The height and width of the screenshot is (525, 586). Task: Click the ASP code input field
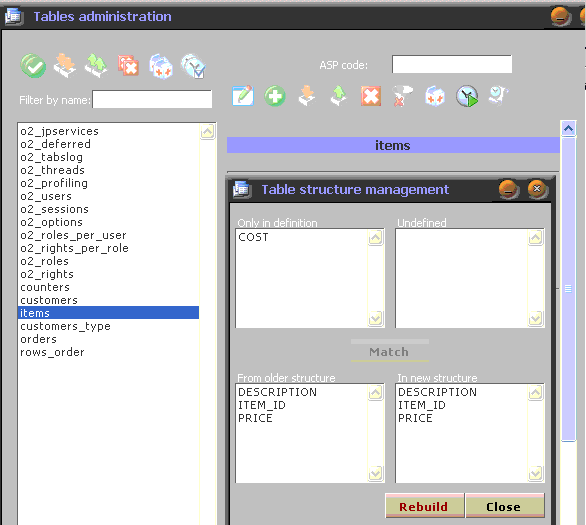click(452, 64)
